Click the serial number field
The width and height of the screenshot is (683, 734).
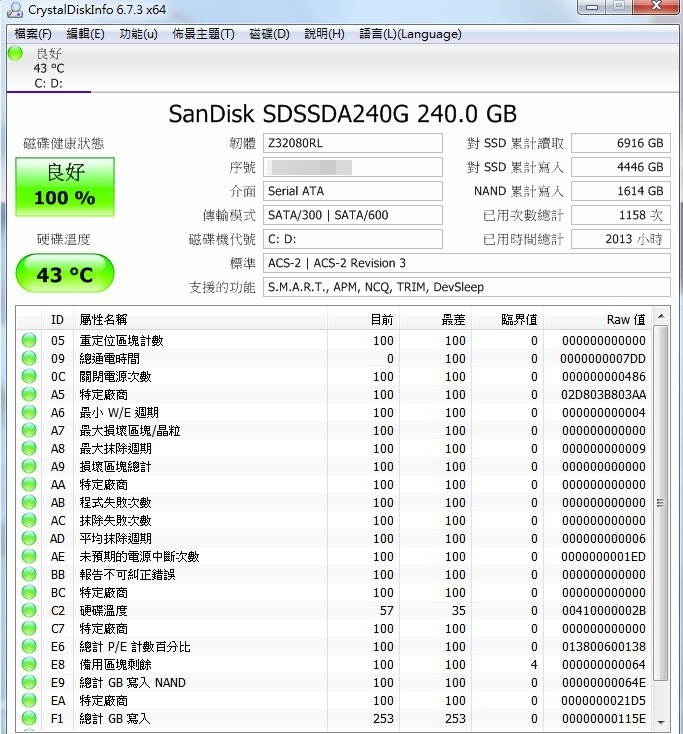click(x=353, y=167)
